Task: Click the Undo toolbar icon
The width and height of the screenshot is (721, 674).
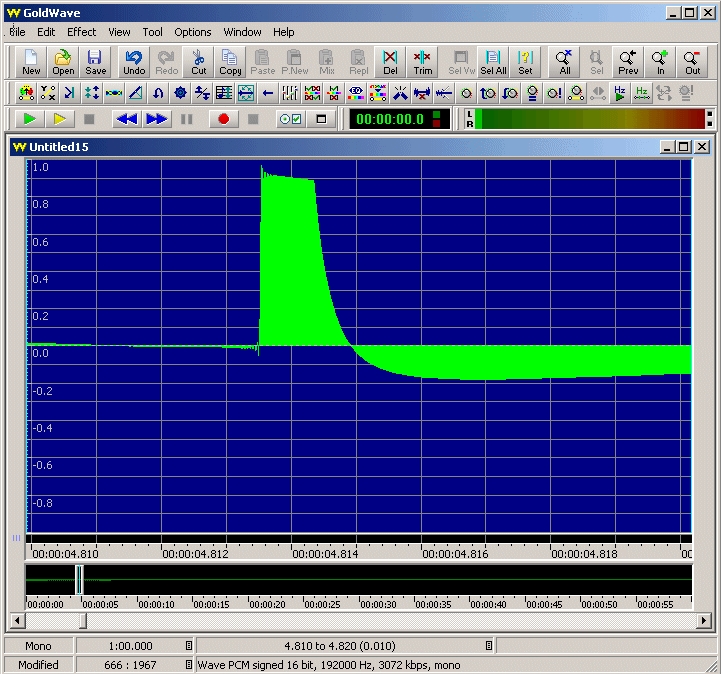Action: pyautogui.click(x=134, y=62)
